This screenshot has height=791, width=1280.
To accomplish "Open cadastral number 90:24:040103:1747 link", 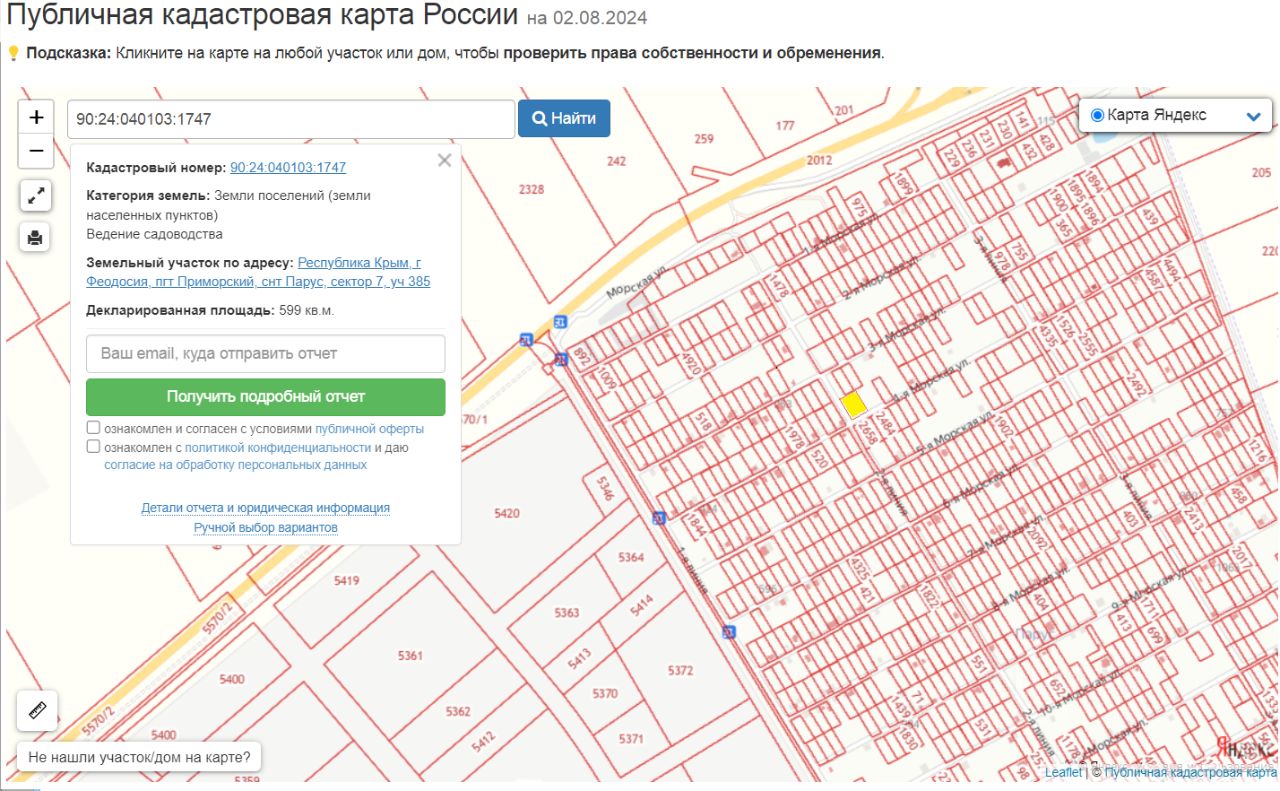I will coord(288,167).
